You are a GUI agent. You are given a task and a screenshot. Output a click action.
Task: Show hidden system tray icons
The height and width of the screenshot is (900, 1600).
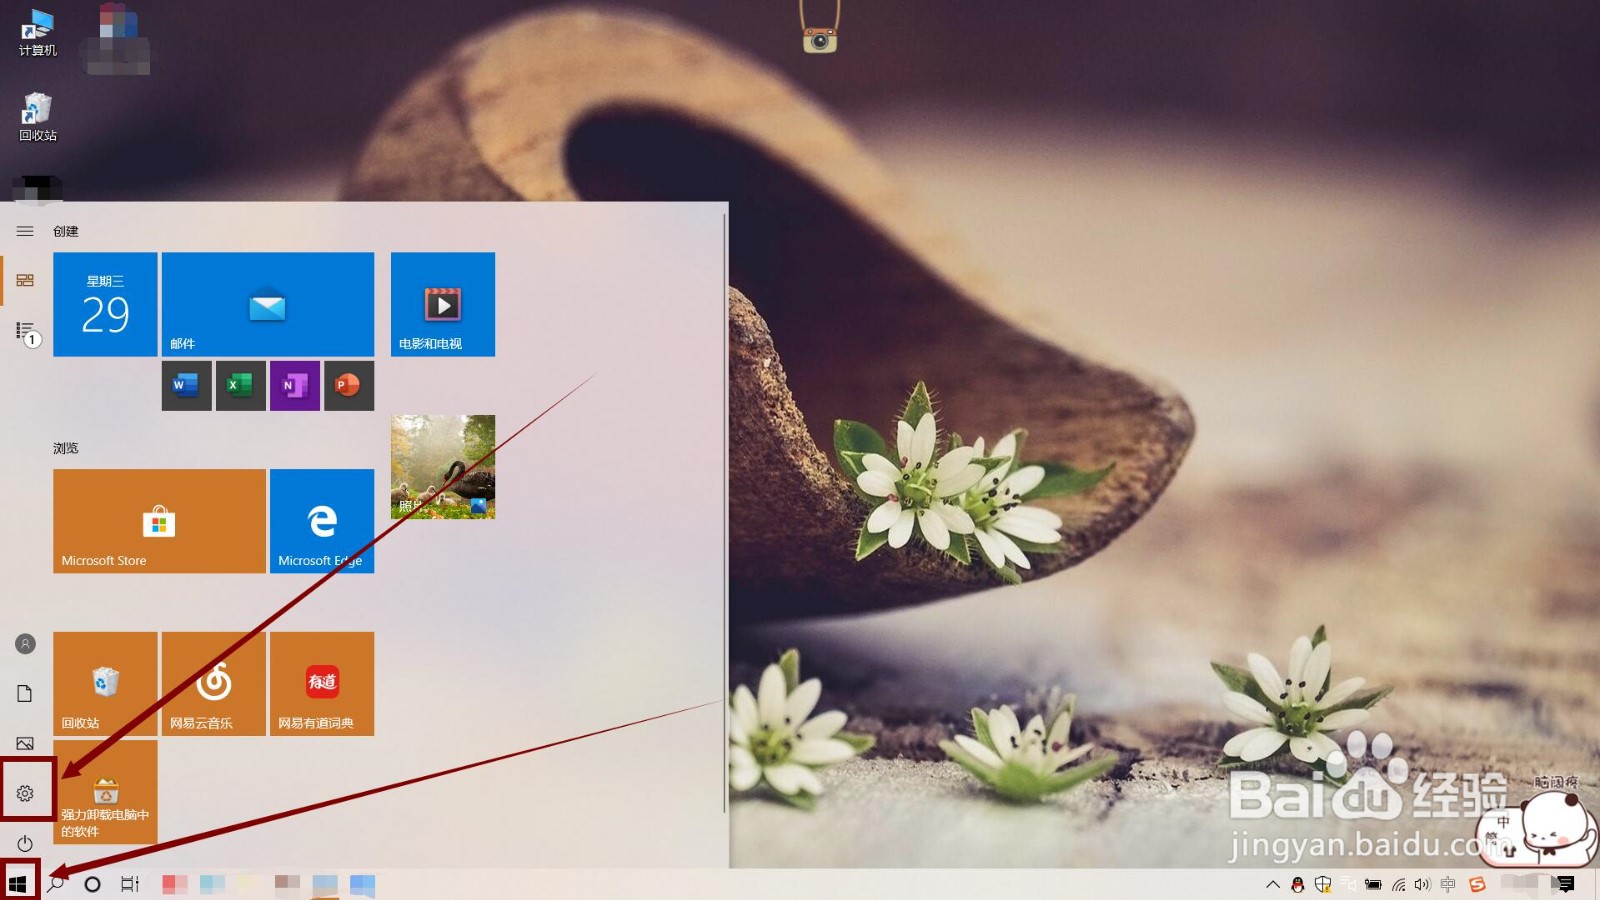(x=1273, y=884)
